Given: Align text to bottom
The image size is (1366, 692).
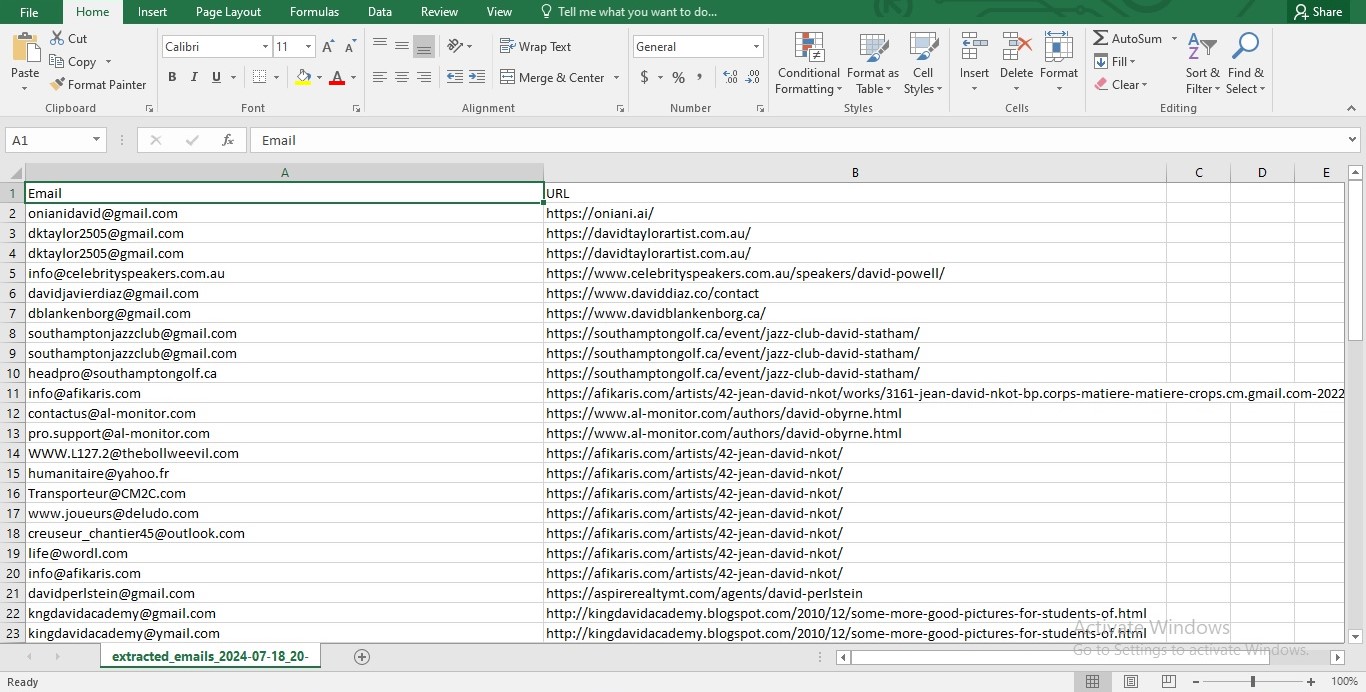Looking at the screenshot, I should tap(424, 46).
